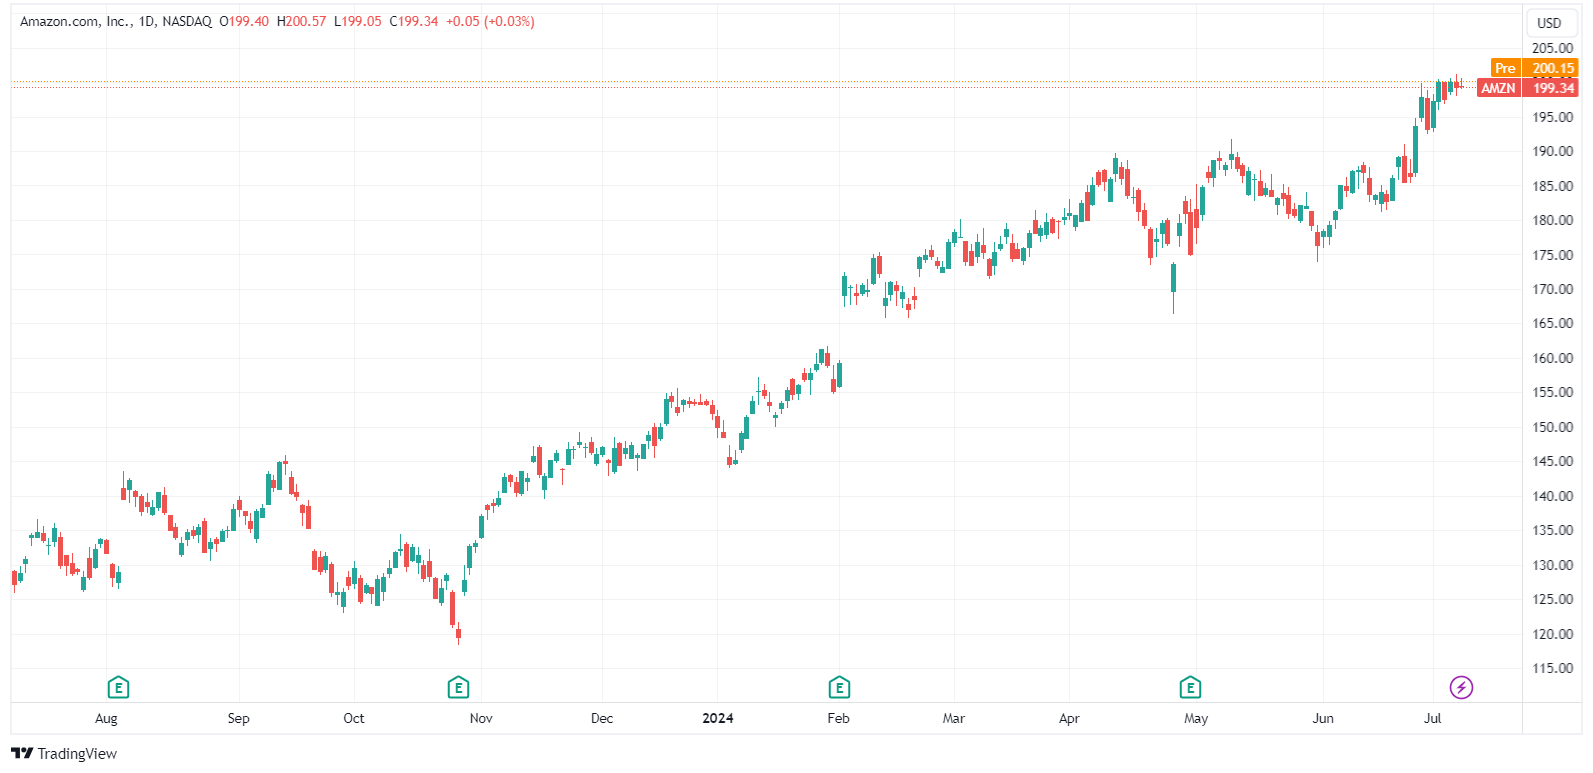Click the 1D interval in chart legend

point(147,21)
